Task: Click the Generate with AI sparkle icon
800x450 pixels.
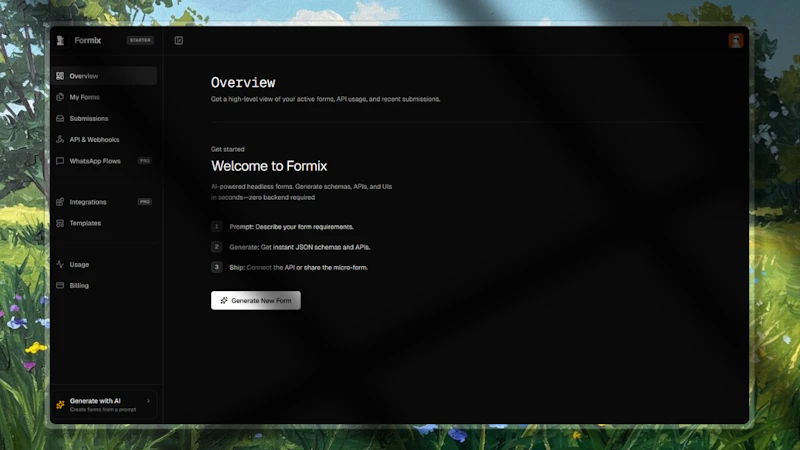Action: (x=60, y=405)
